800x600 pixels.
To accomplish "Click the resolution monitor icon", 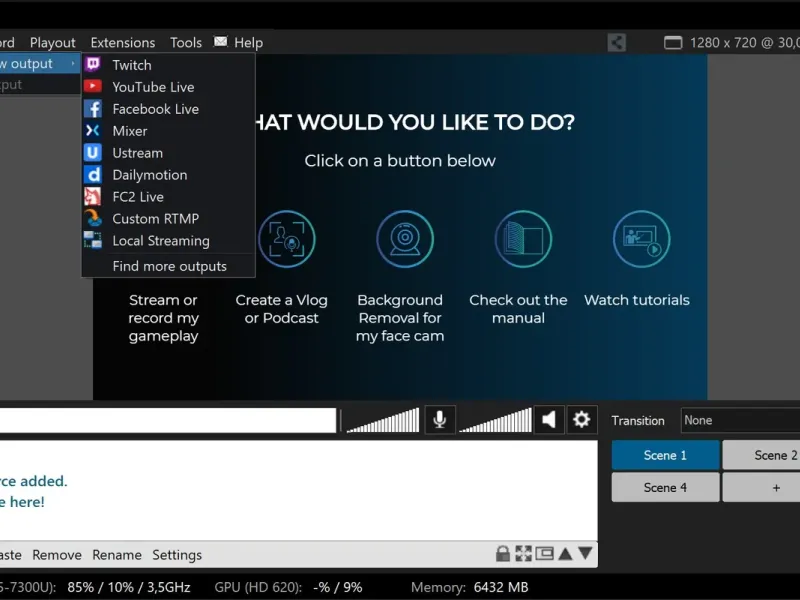I will click(x=673, y=42).
